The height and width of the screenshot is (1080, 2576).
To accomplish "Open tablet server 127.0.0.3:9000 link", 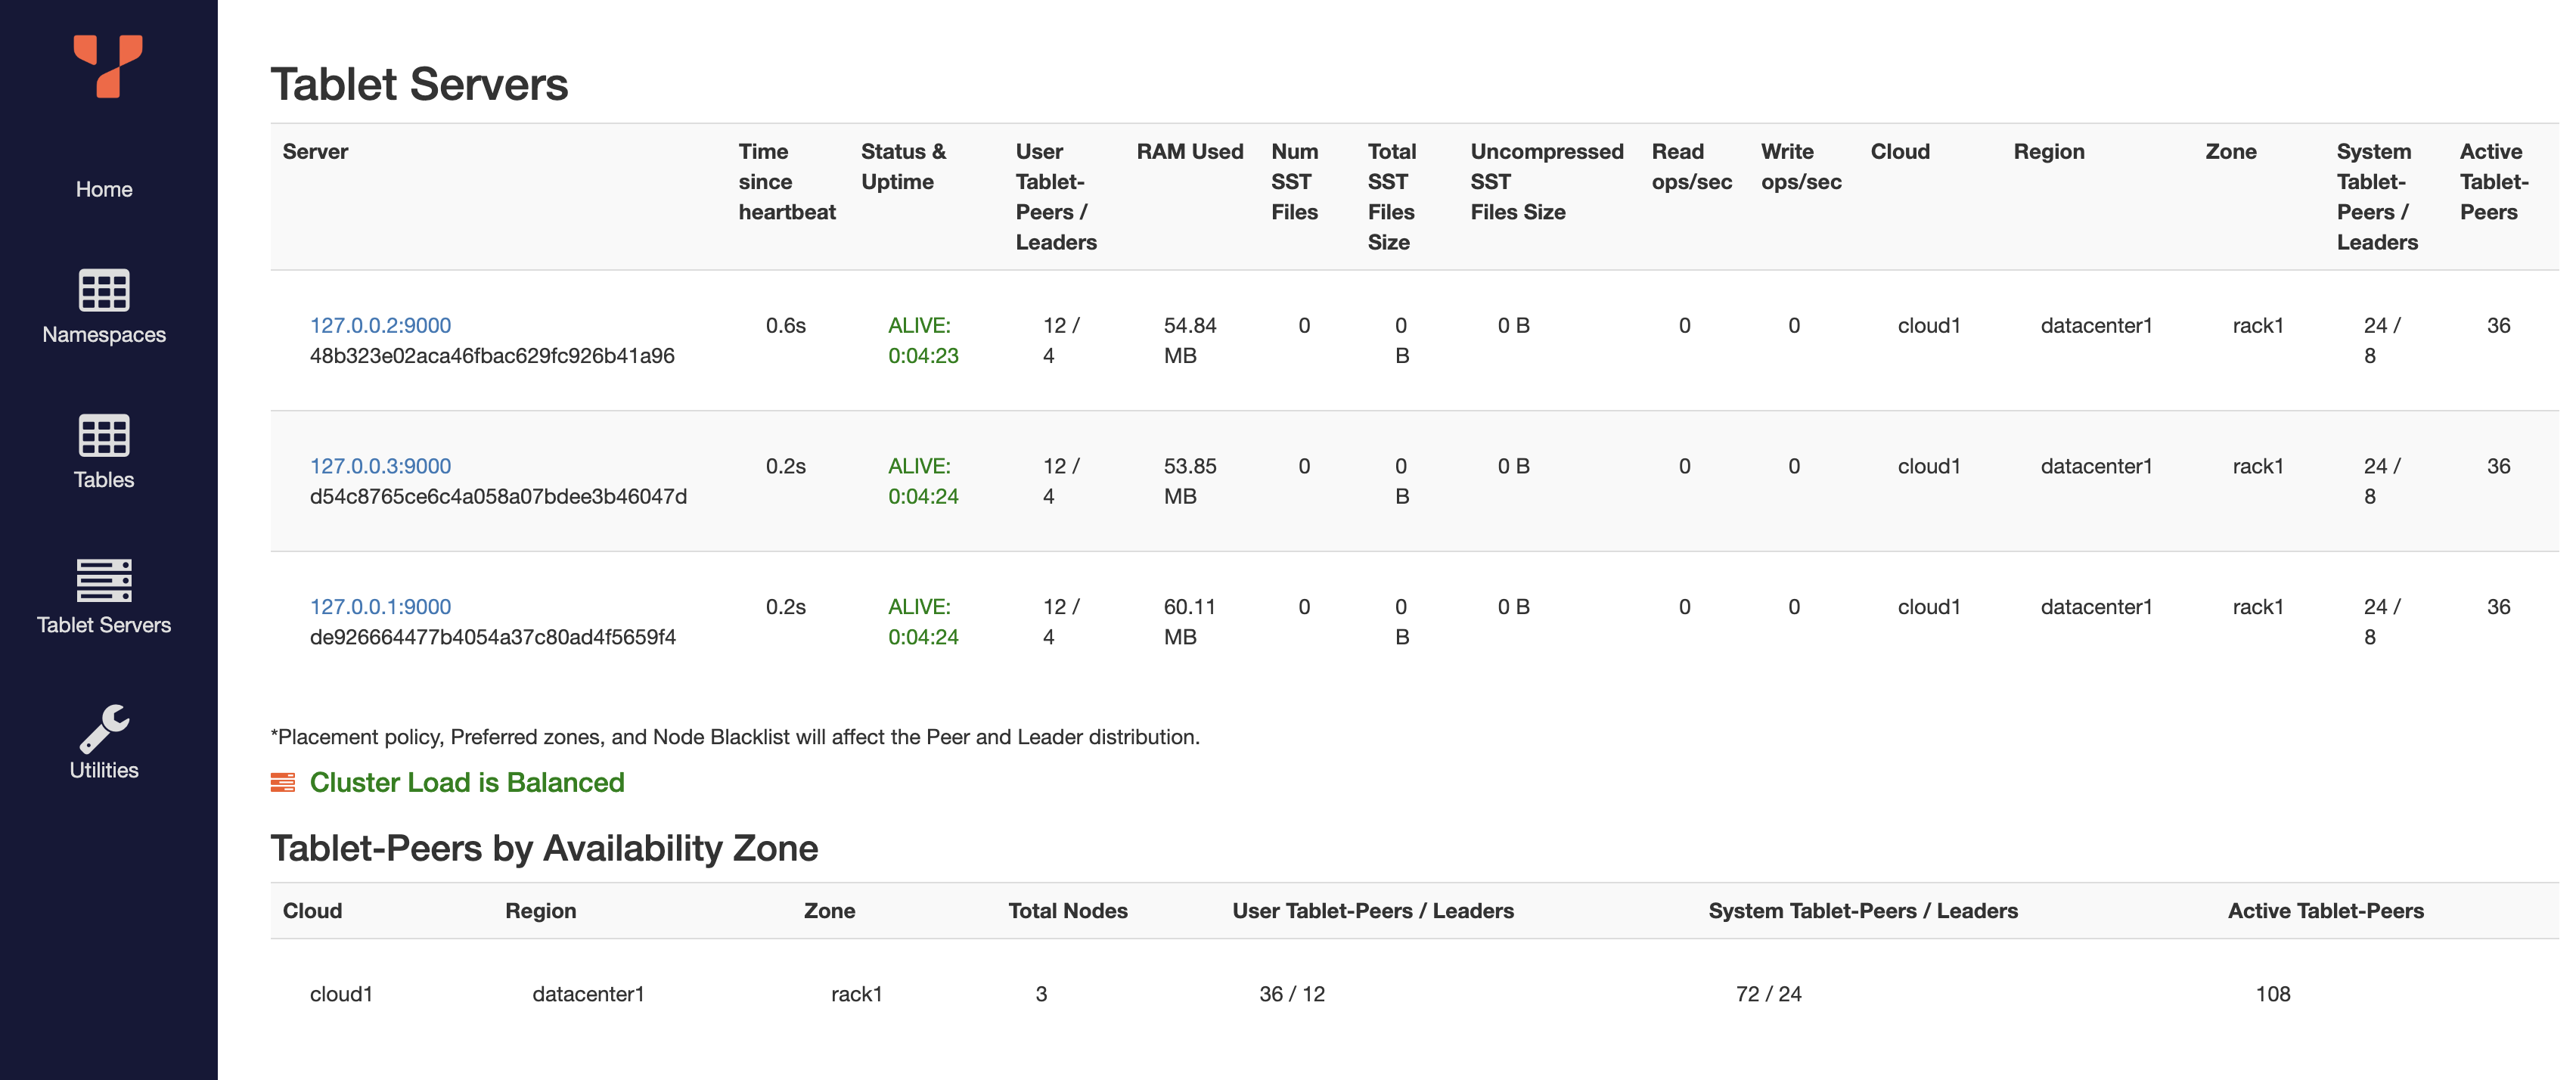I will tap(381, 465).
